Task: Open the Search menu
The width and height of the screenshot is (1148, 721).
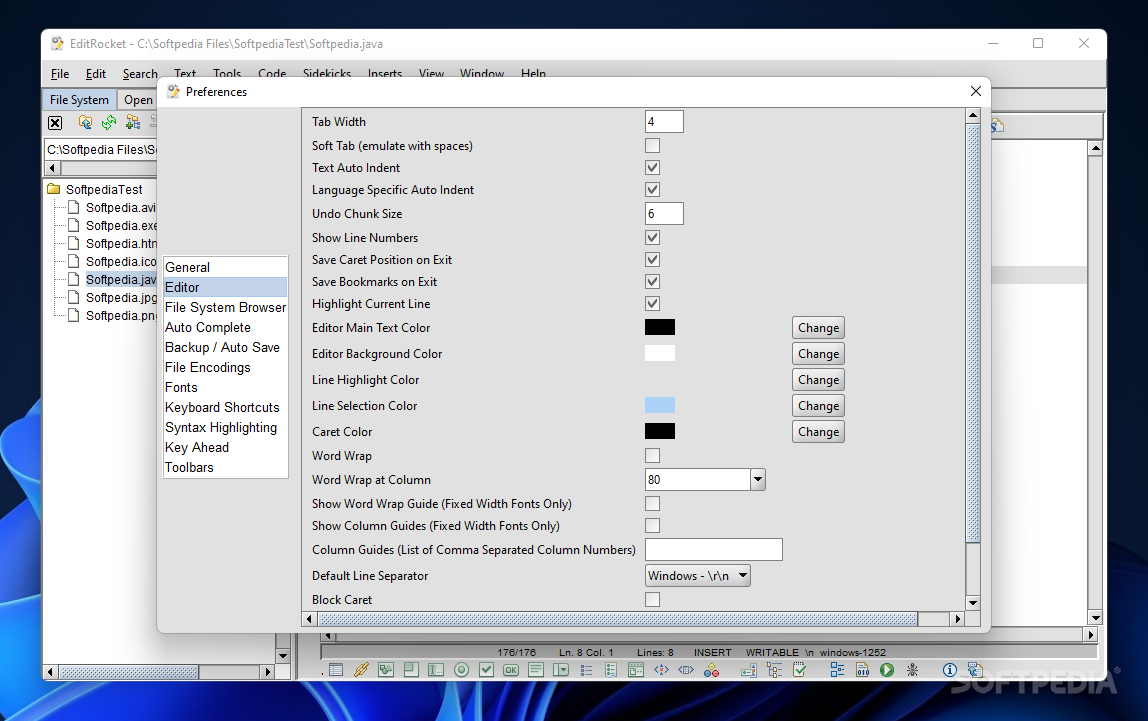Action: 140,74
